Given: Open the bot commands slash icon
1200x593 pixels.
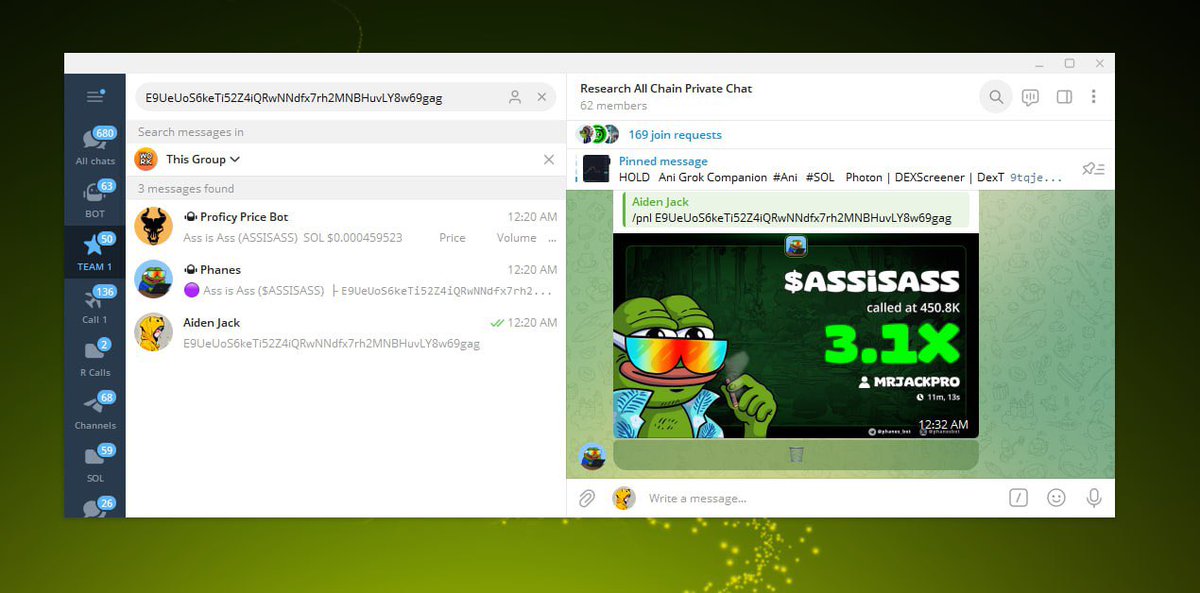Looking at the screenshot, I should [x=1018, y=498].
